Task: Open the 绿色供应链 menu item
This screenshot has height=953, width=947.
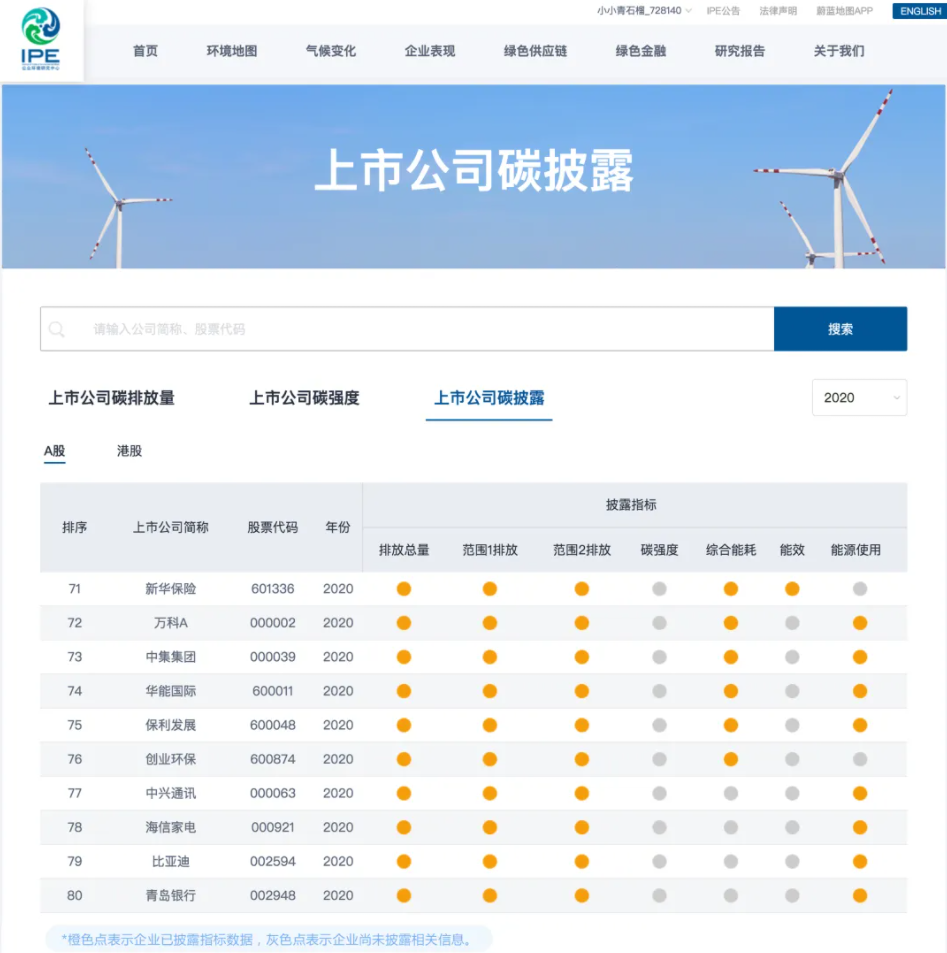Action: (x=535, y=51)
